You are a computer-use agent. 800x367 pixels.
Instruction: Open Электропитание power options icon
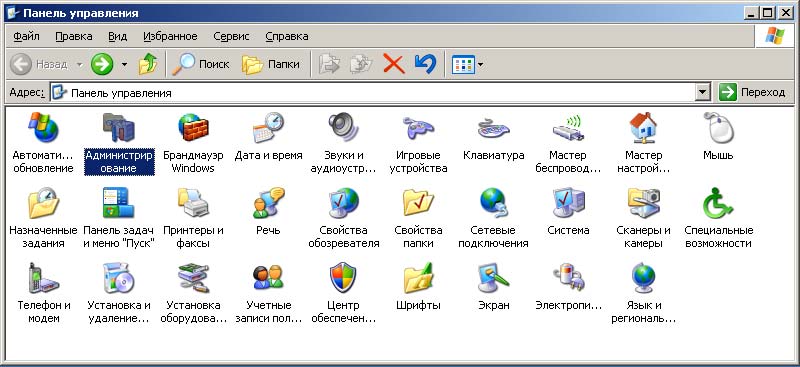pyautogui.click(x=568, y=278)
